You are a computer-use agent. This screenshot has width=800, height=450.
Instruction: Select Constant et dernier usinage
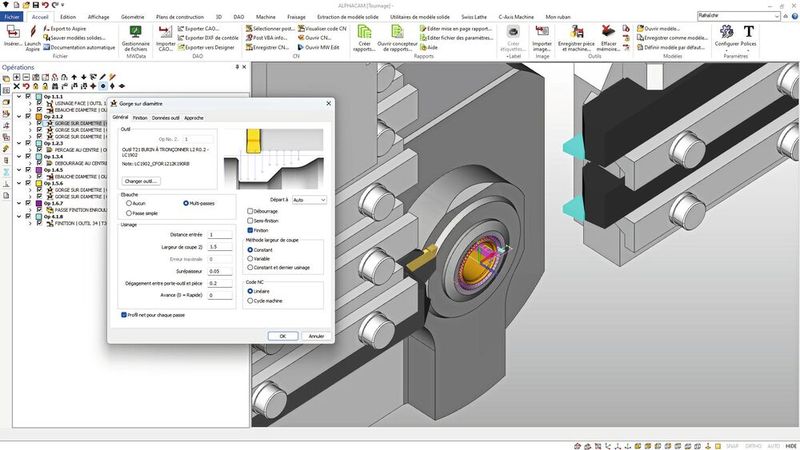click(x=250, y=267)
